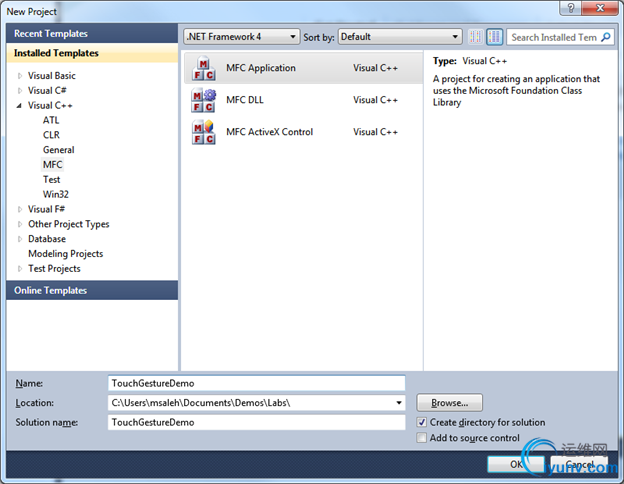Image resolution: width=624 pixels, height=484 pixels.
Task: Select the MFC Application template icon
Action: click(x=203, y=68)
